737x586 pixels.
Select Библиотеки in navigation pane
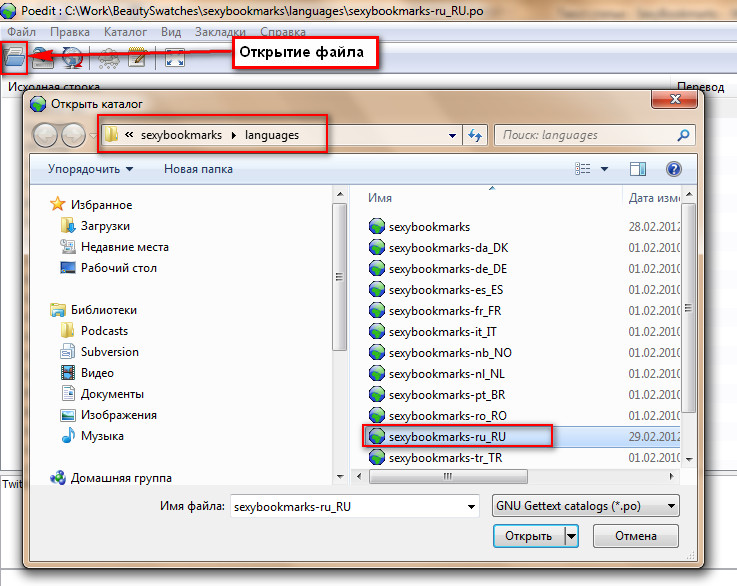pos(94,310)
